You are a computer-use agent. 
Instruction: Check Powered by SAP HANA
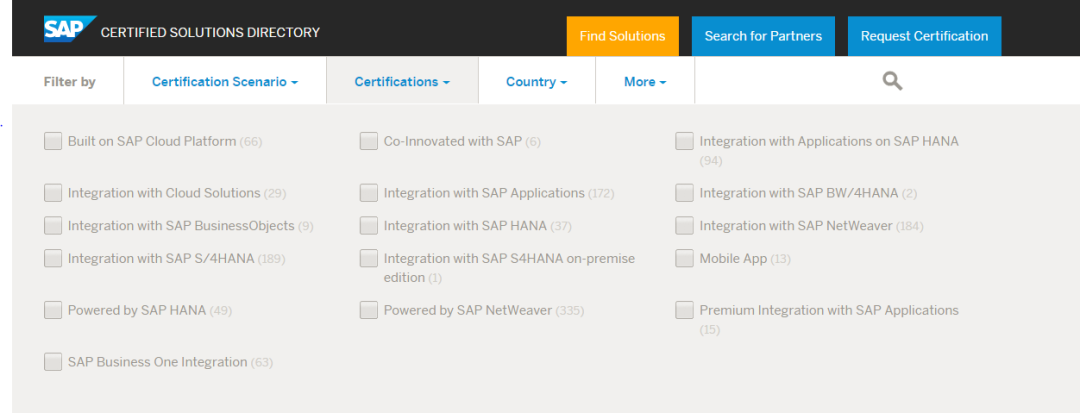(x=53, y=310)
